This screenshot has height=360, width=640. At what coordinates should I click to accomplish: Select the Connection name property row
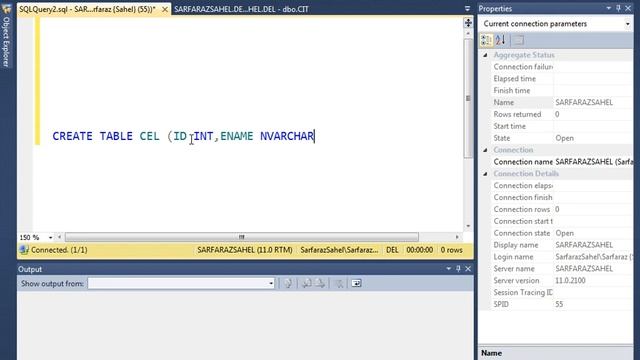coord(562,162)
